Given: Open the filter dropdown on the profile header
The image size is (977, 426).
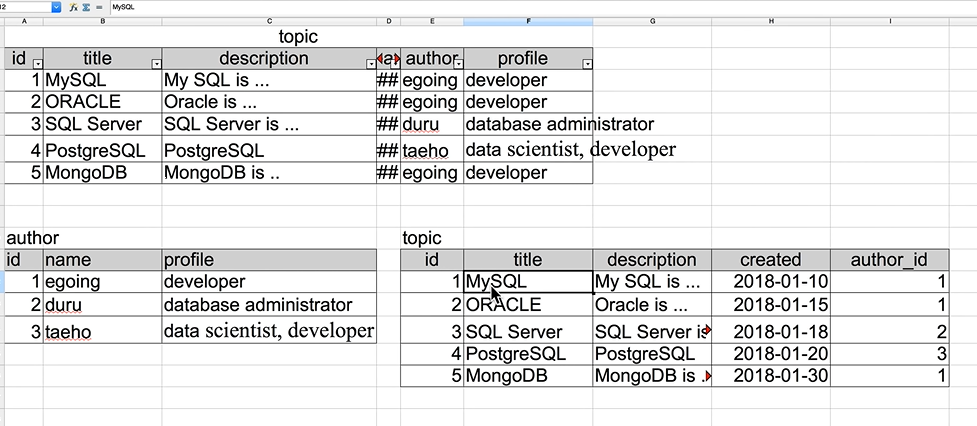Looking at the screenshot, I should [587, 64].
